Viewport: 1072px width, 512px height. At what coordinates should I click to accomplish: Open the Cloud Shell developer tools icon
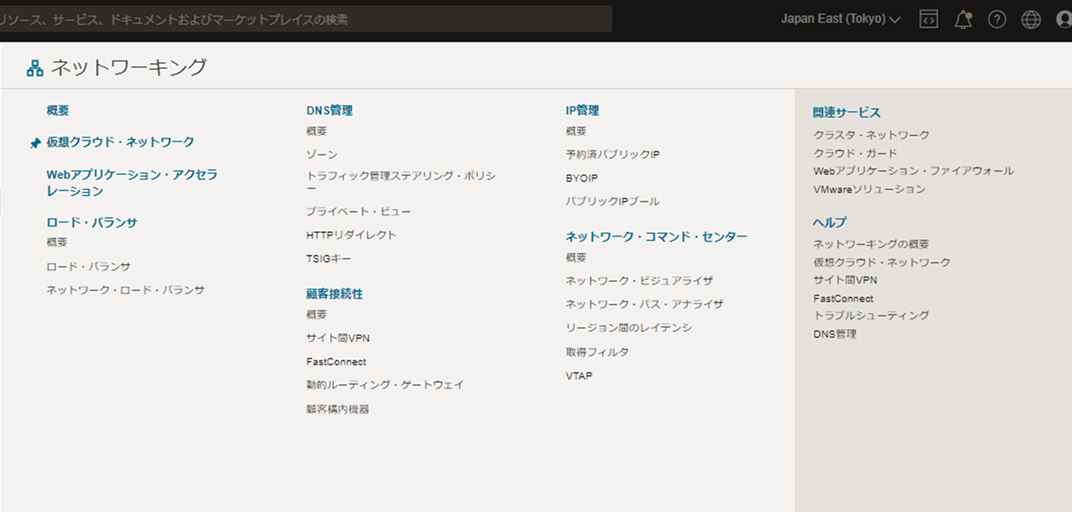[x=928, y=19]
